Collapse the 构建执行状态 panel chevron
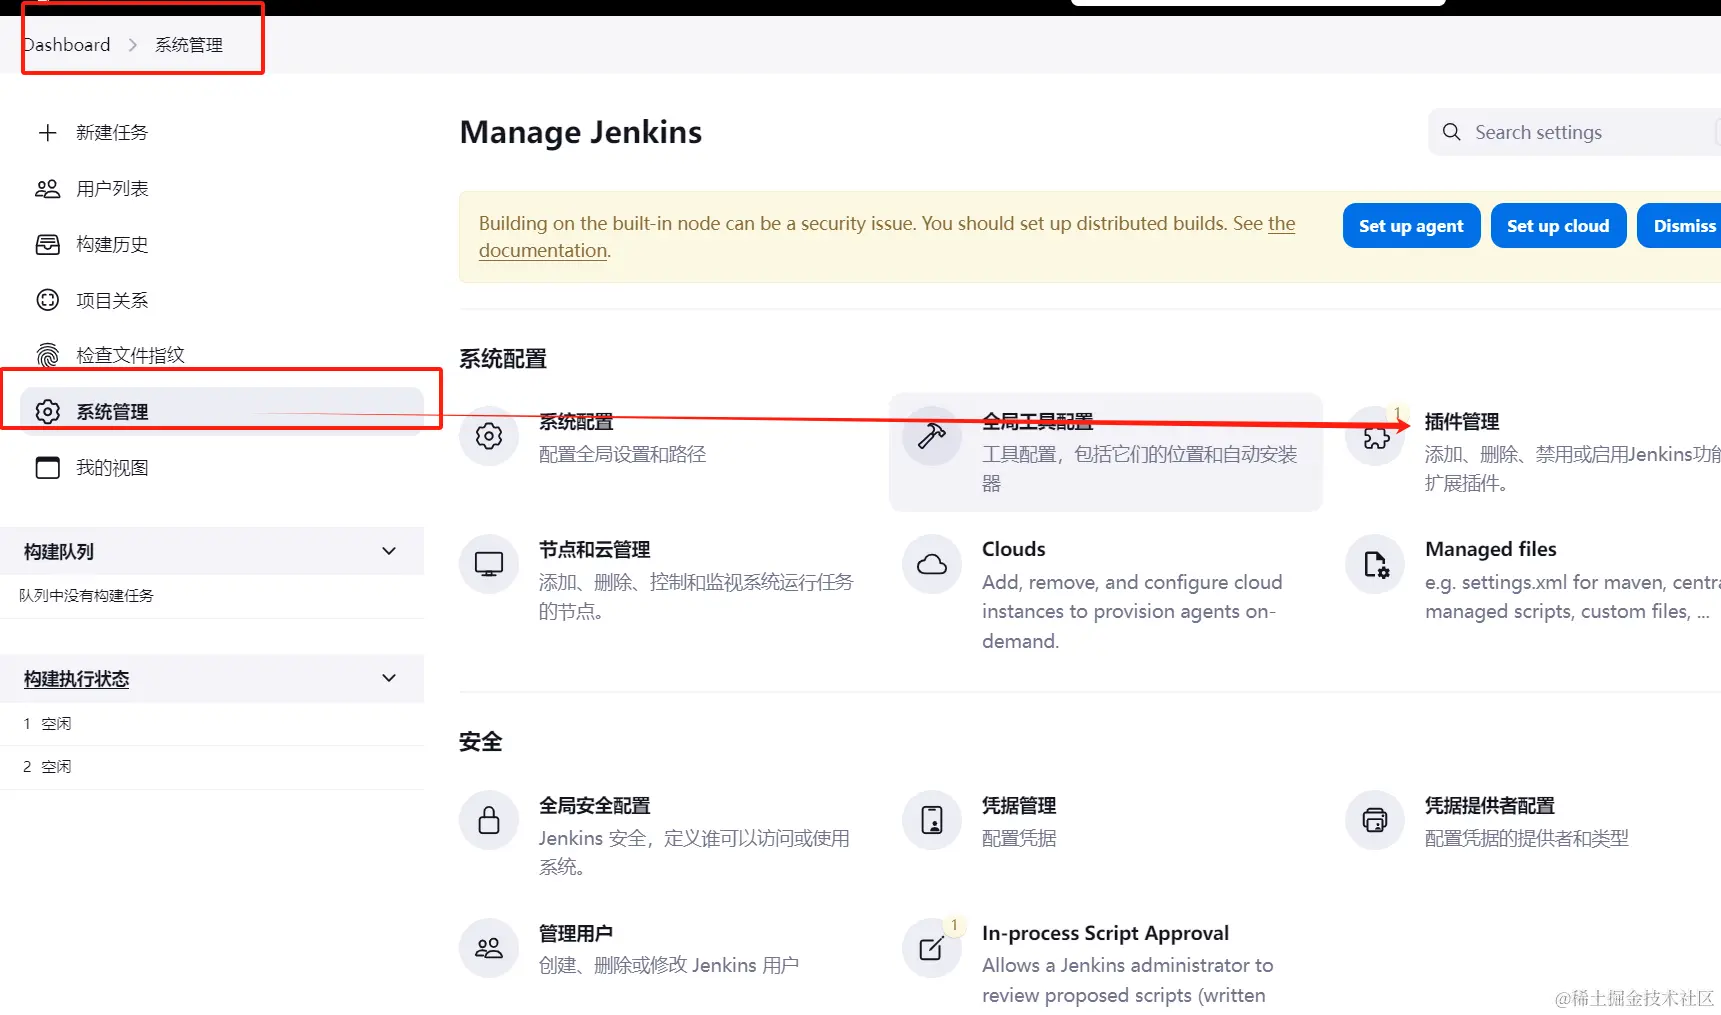Viewport: 1721px width, 1015px height. pos(389,678)
